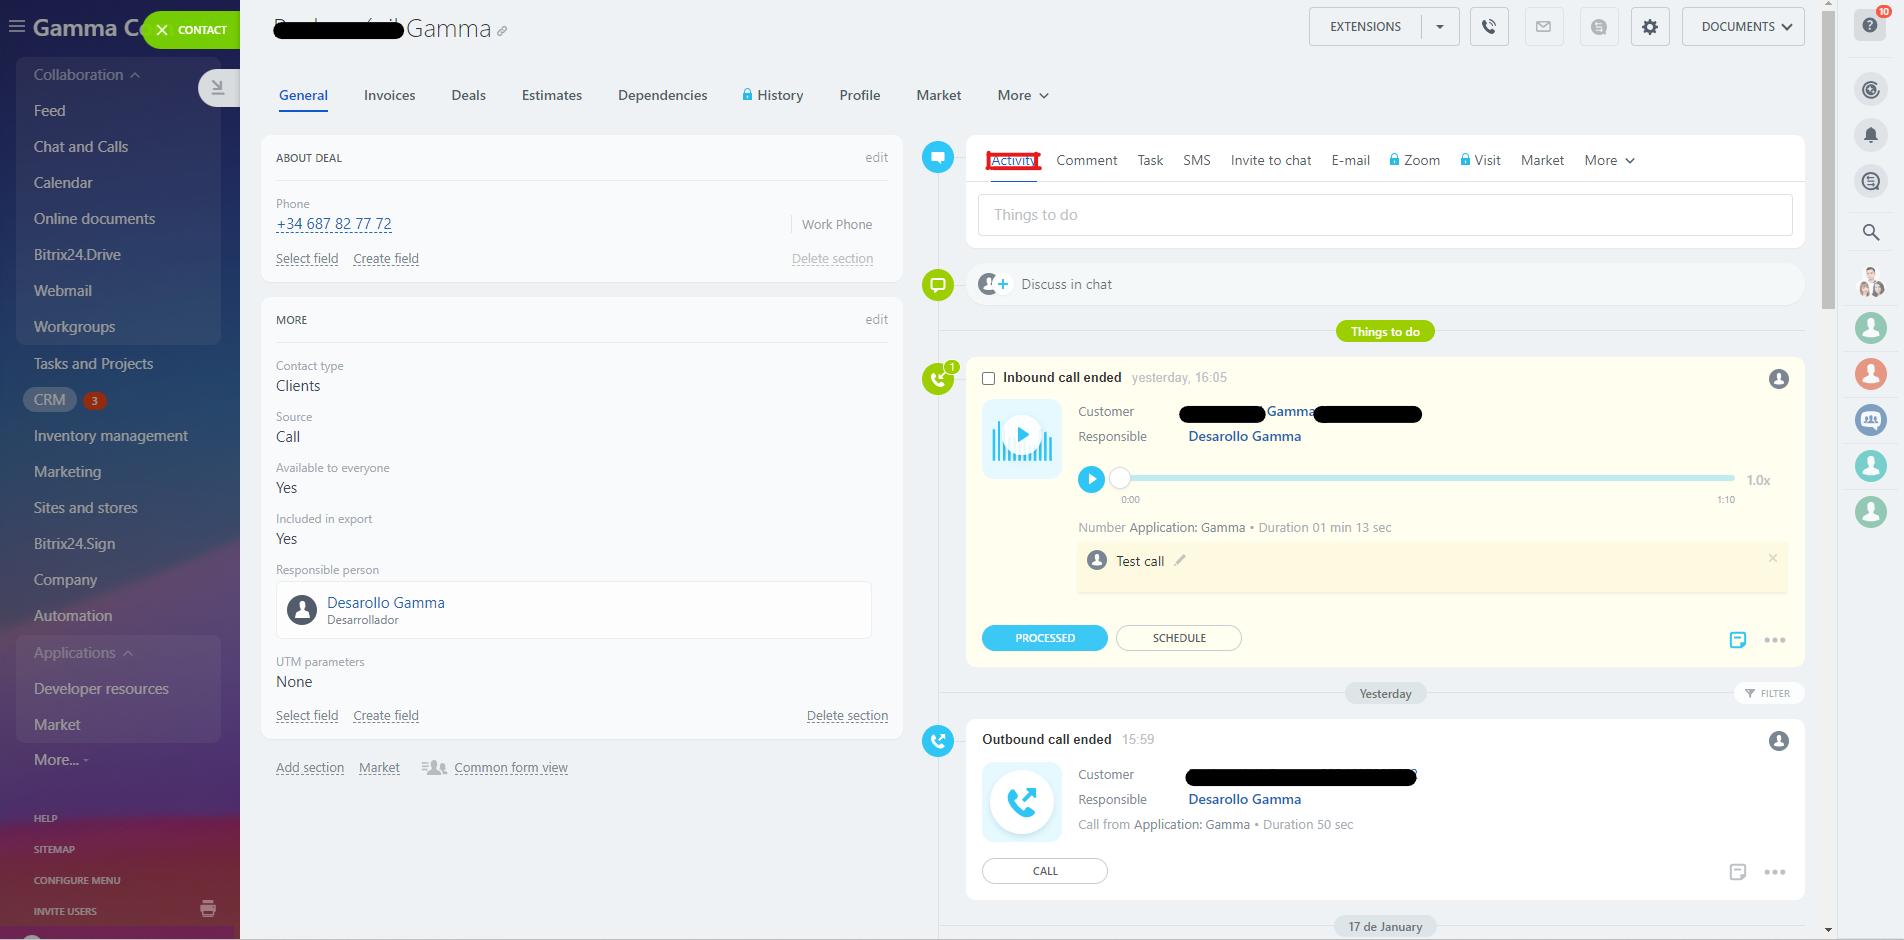1904x940 pixels.
Task: Open the Help question mark icon
Action: pyautogui.click(x=1869, y=25)
